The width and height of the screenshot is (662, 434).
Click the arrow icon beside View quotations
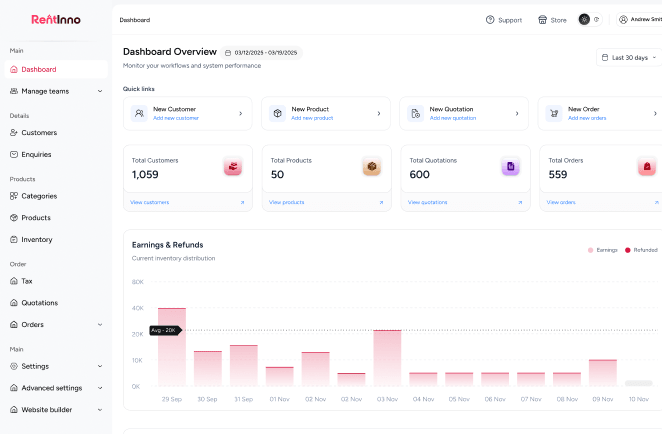520,203
